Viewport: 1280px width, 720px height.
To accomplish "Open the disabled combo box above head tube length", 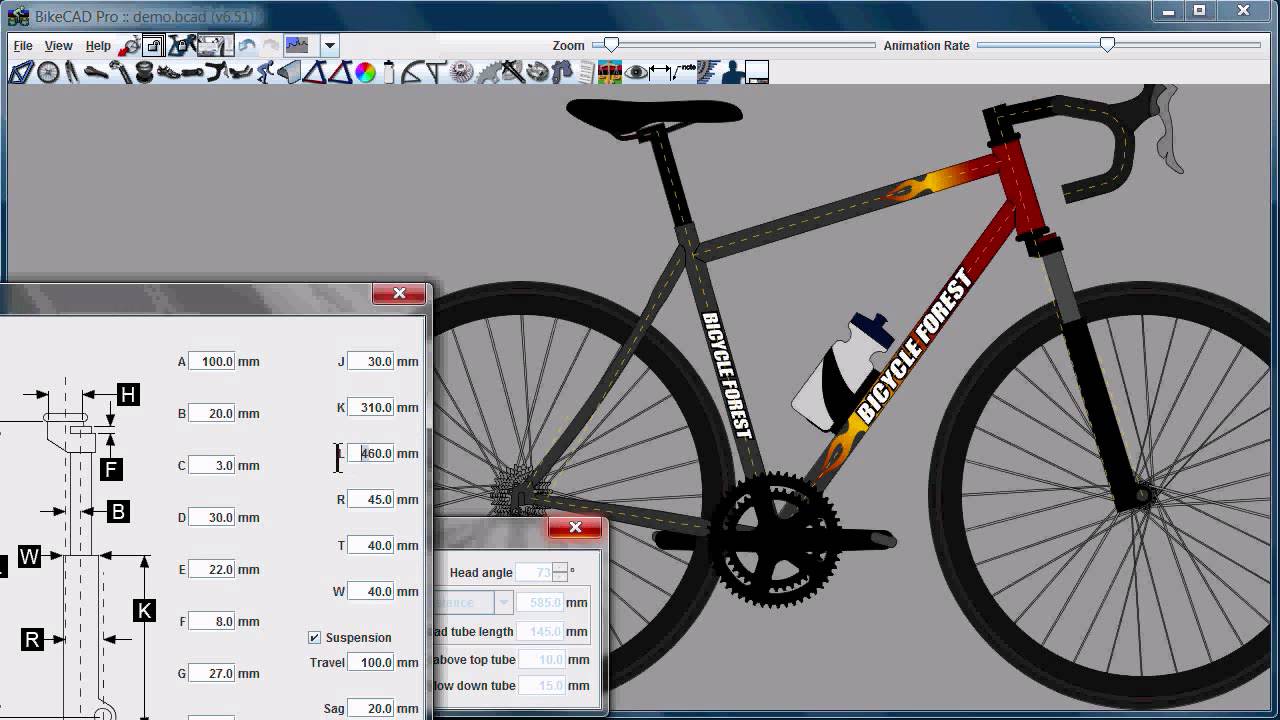I will [474, 602].
